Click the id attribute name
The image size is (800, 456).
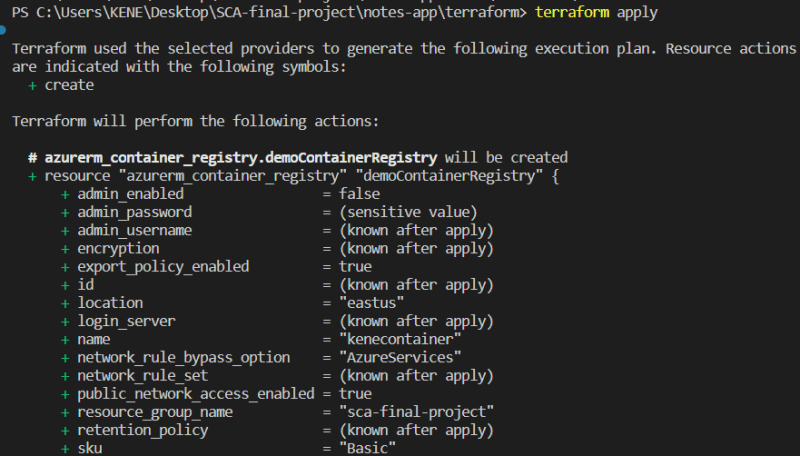(86, 285)
